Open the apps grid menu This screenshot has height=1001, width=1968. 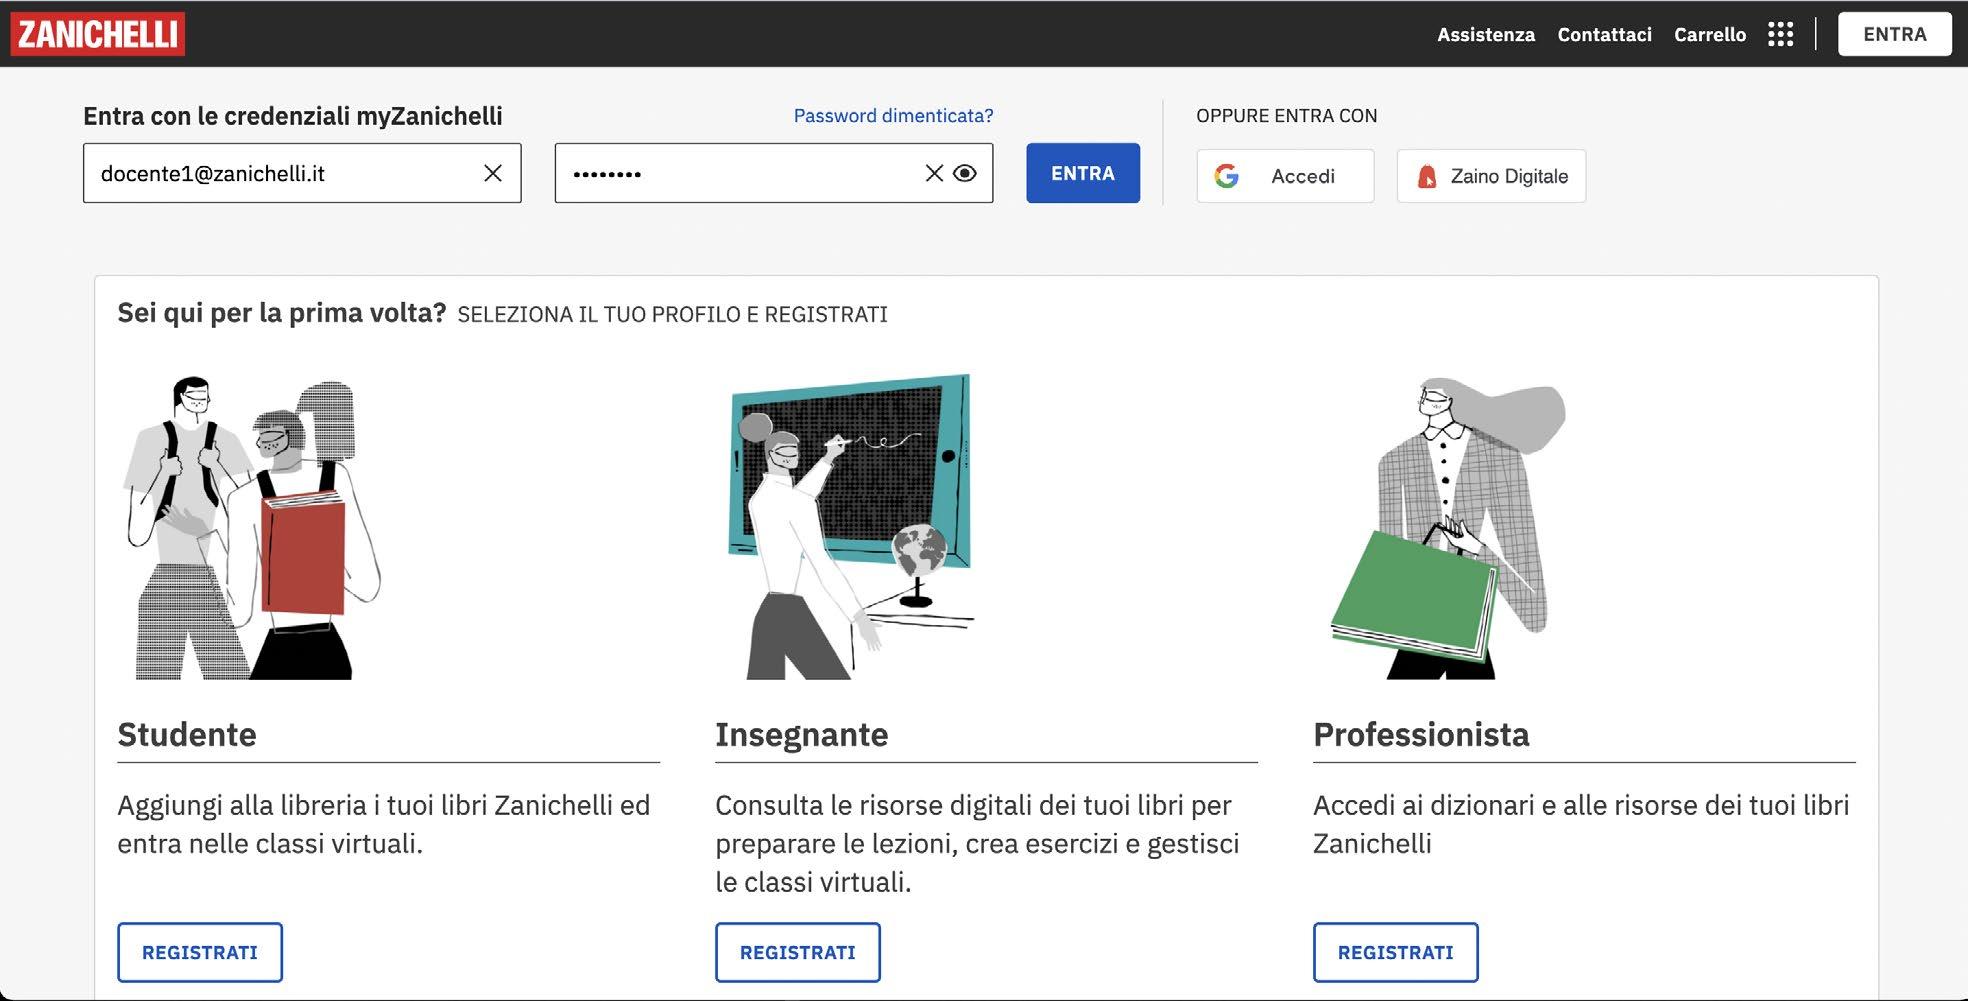(1780, 34)
